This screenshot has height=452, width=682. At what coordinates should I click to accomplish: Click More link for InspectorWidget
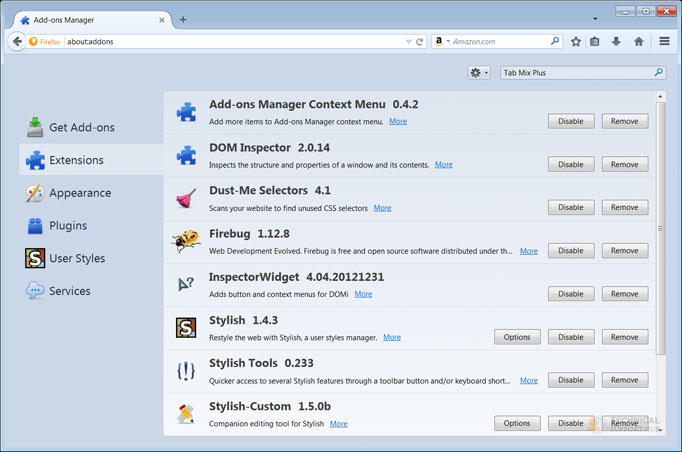pyautogui.click(x=363, y=294)
